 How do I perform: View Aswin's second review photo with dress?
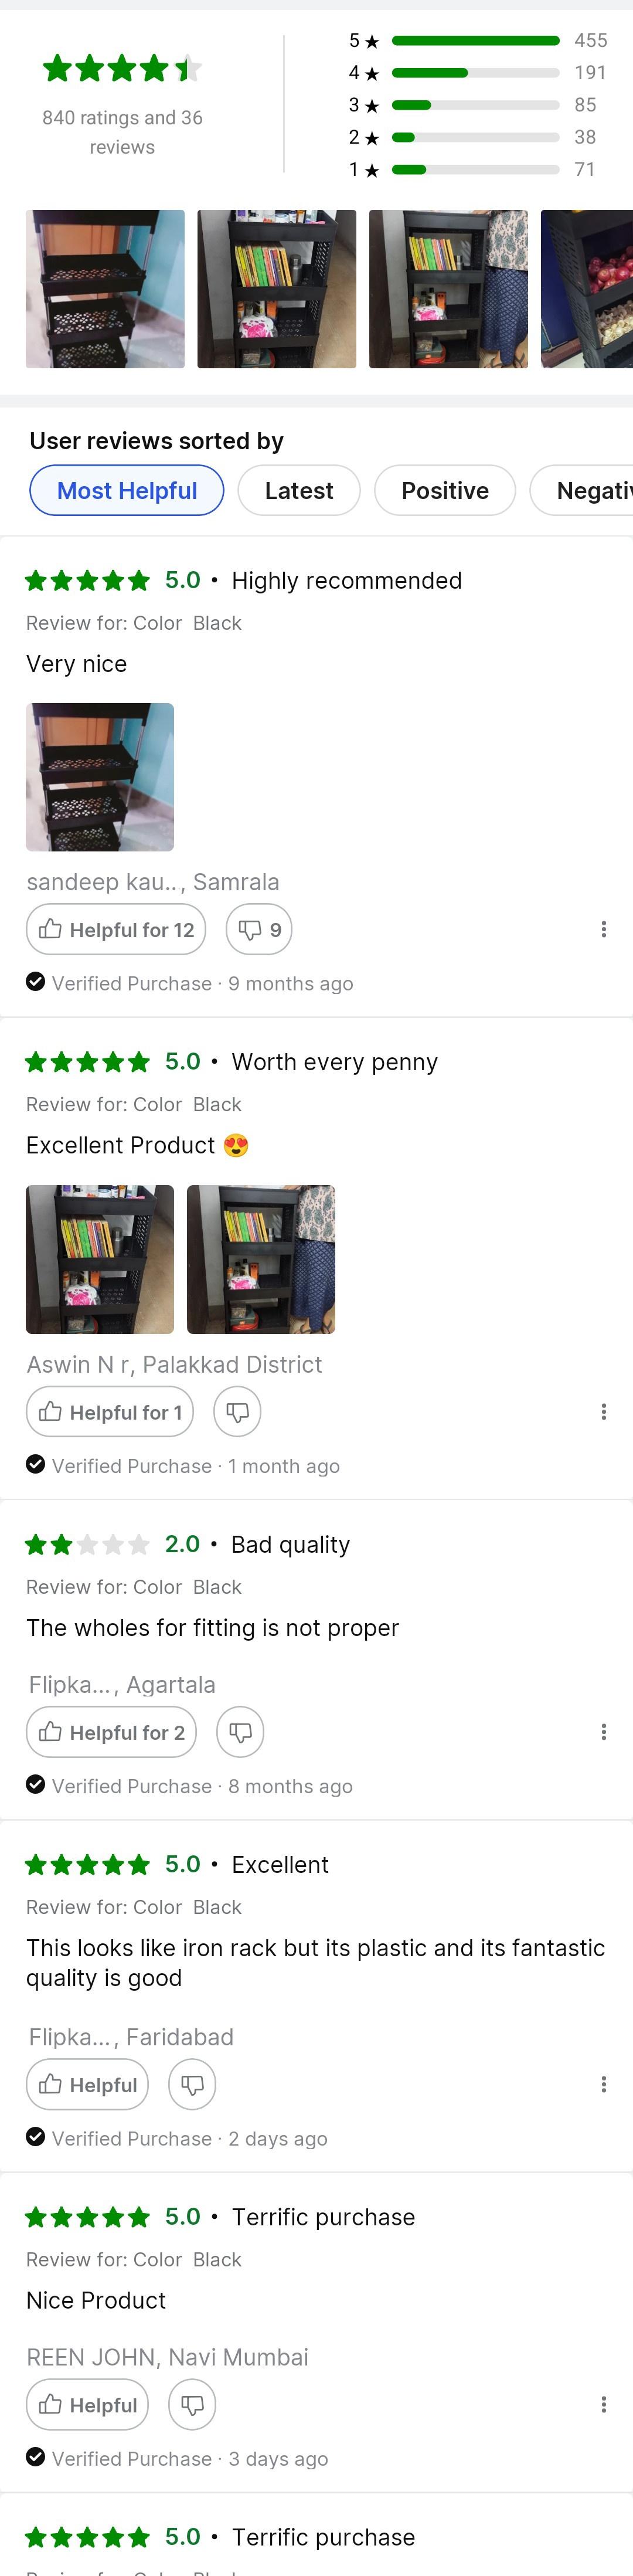point(261,1259)
